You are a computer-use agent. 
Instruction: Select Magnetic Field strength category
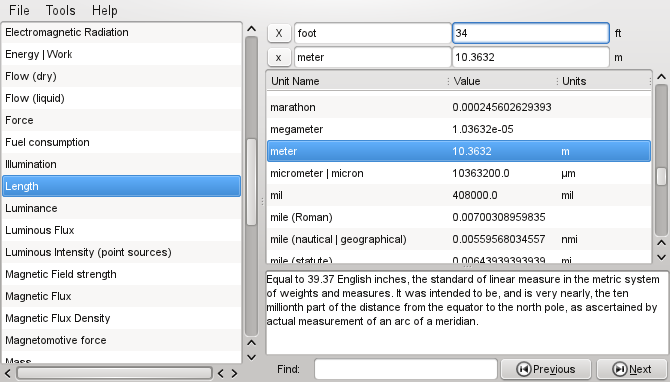121,274
